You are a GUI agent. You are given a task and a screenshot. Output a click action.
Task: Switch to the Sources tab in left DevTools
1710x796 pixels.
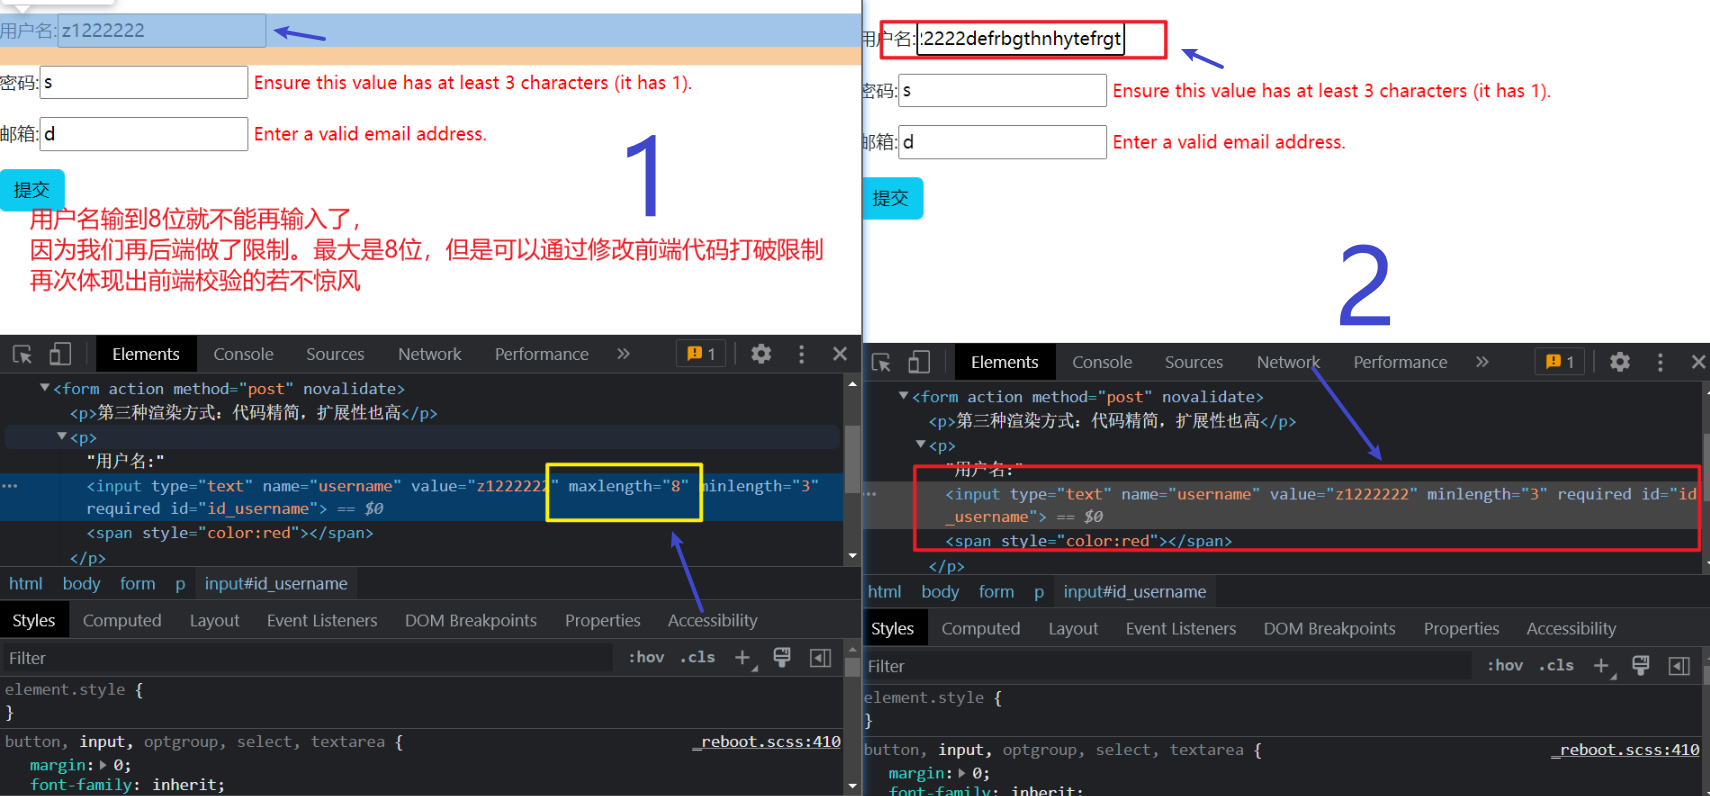pyautogui.click(x=335, y=354)
